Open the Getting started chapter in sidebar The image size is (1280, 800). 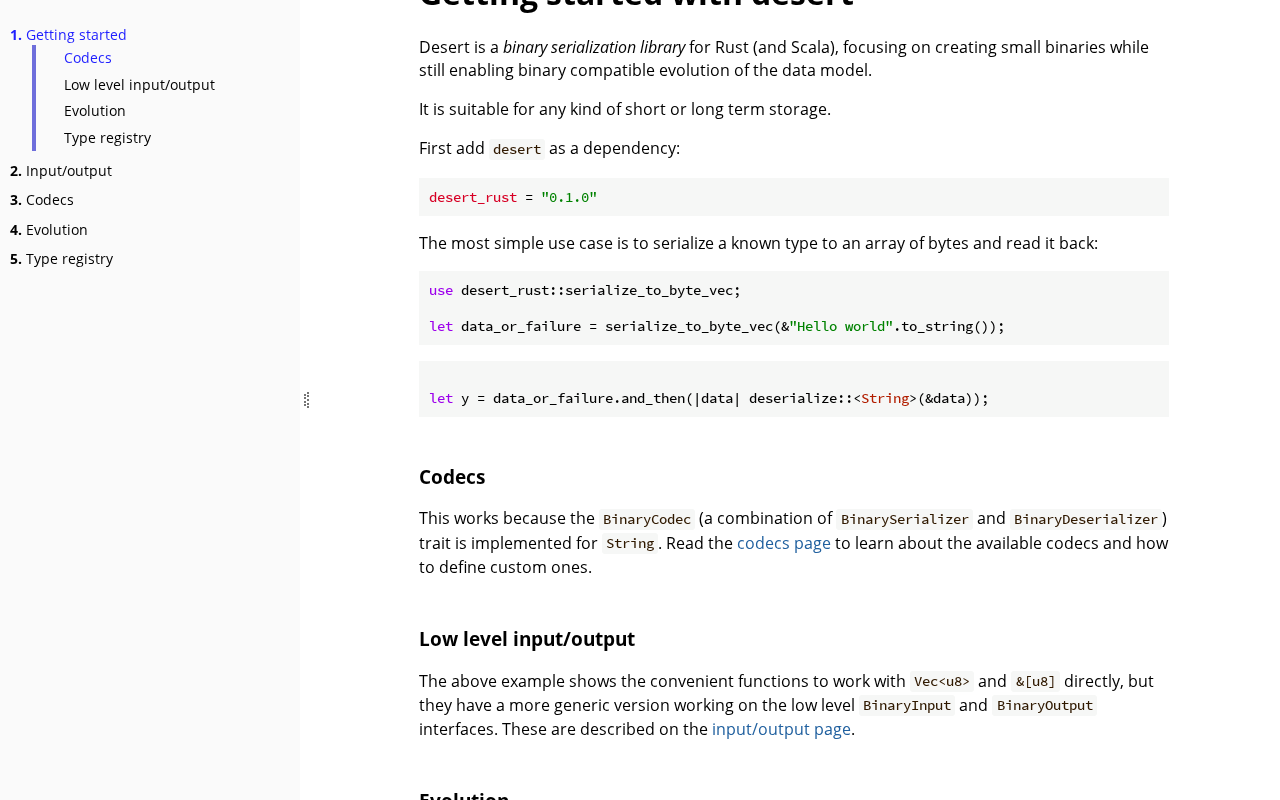coord(76,35)
